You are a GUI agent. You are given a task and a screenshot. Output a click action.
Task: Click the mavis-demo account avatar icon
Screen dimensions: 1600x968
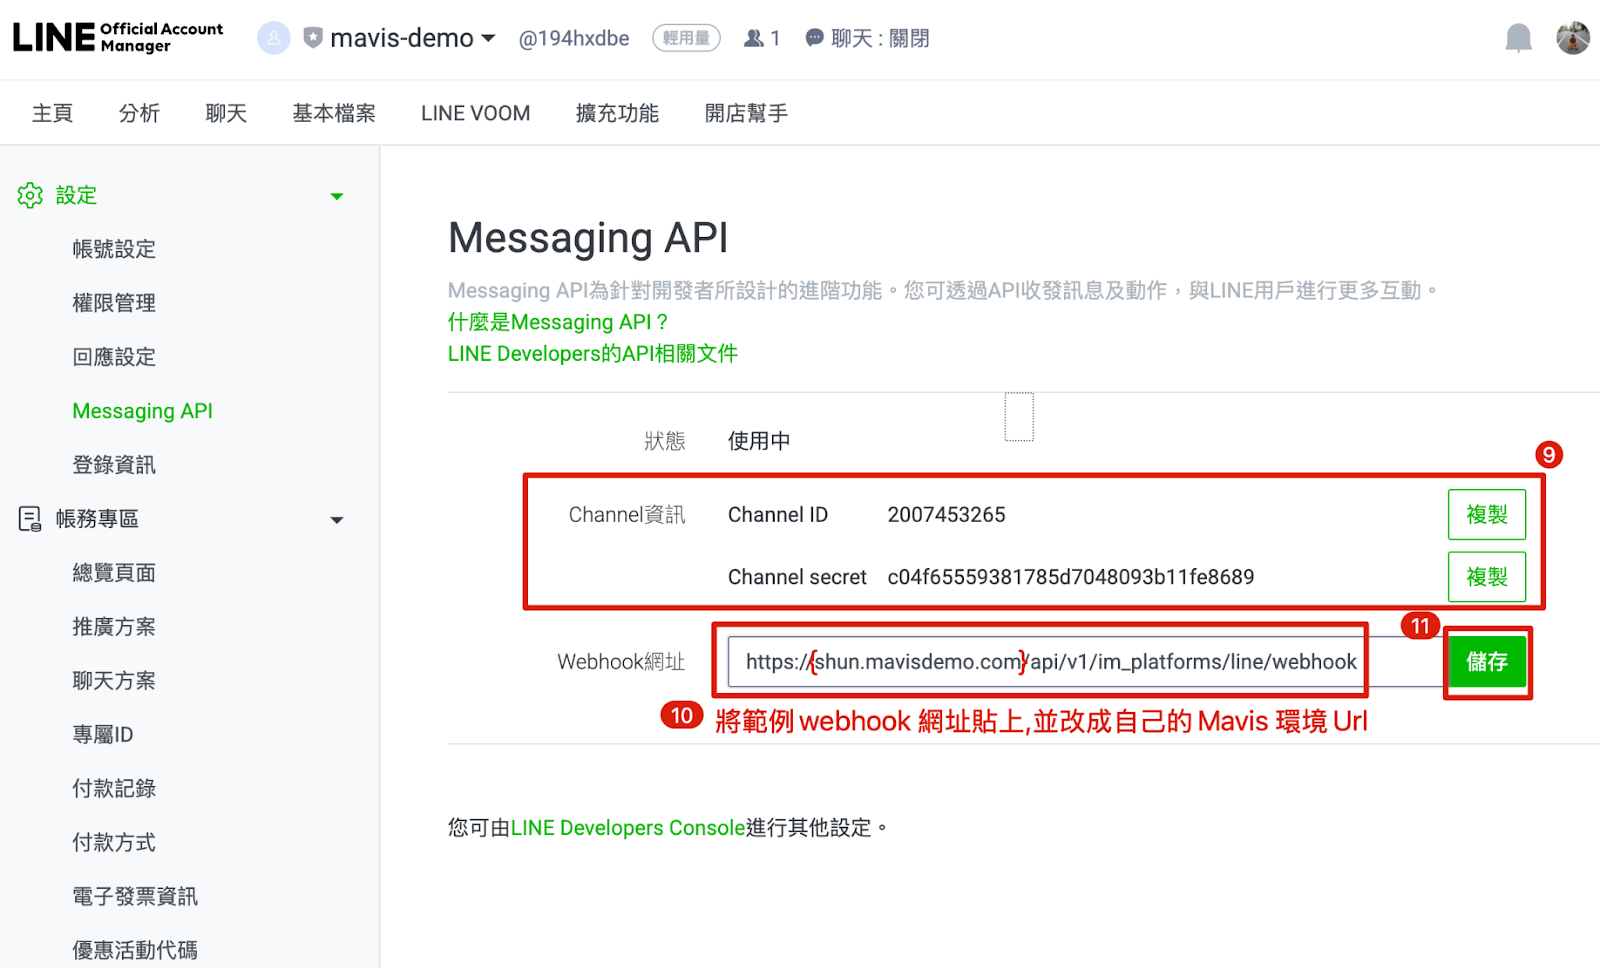[273, 38]
